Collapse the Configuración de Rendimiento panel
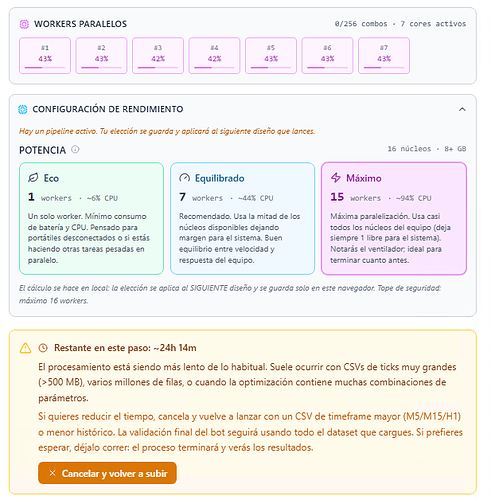 [x=462, y=109]
